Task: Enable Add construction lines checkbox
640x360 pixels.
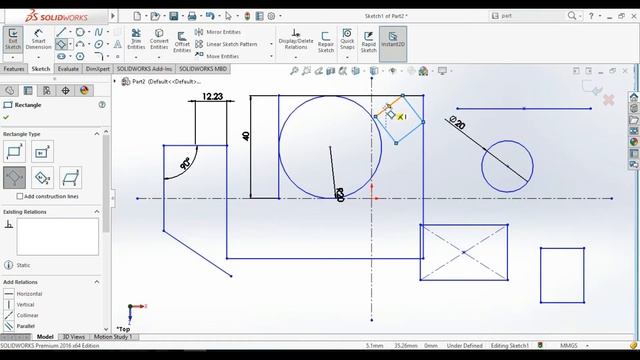Action: click(20, 196)
